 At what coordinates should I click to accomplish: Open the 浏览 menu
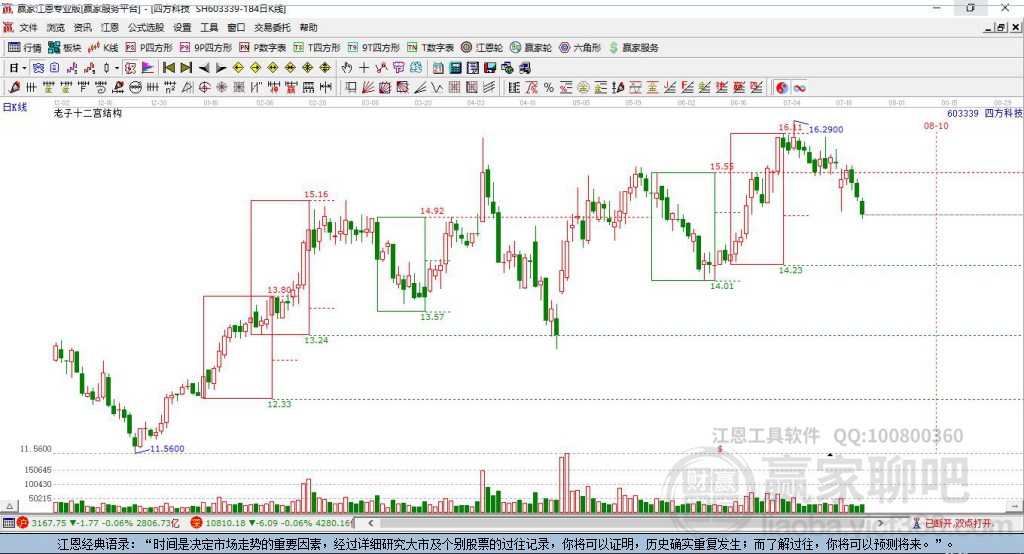[56, 27]
